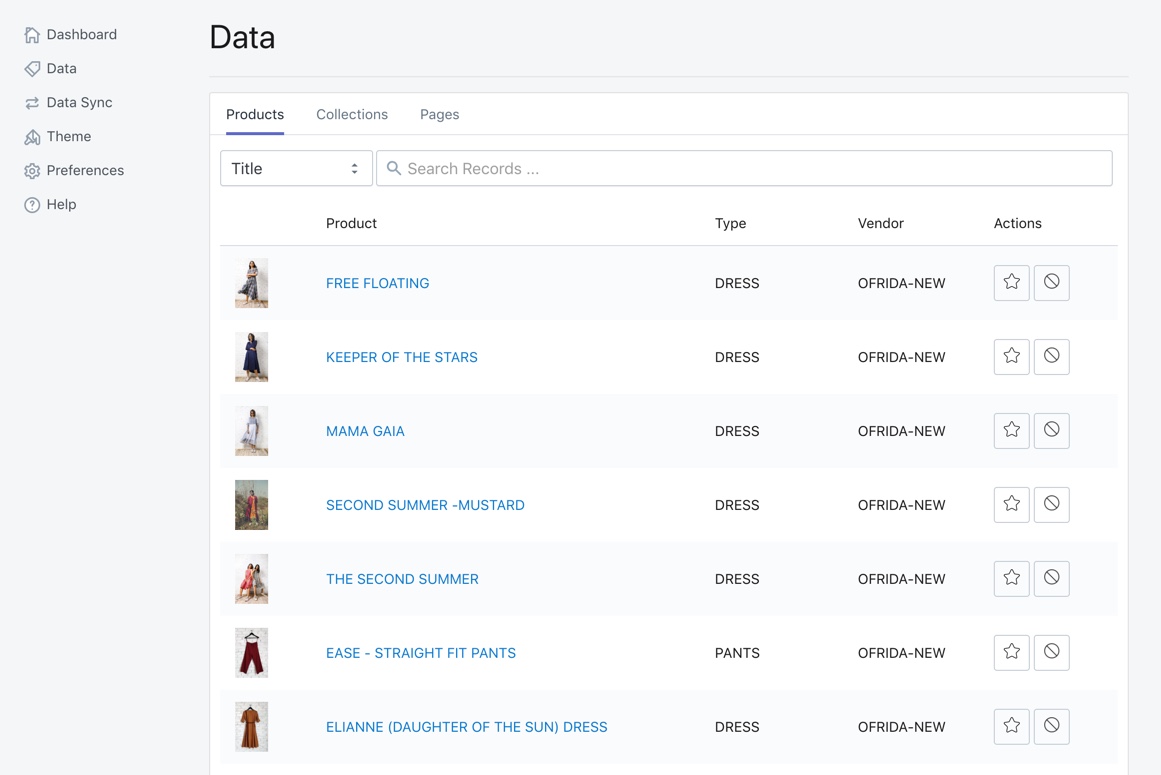This screenshot has height=775, width=1161.
Task: Click the Preferences gear icon
Action: click(32, 171)
